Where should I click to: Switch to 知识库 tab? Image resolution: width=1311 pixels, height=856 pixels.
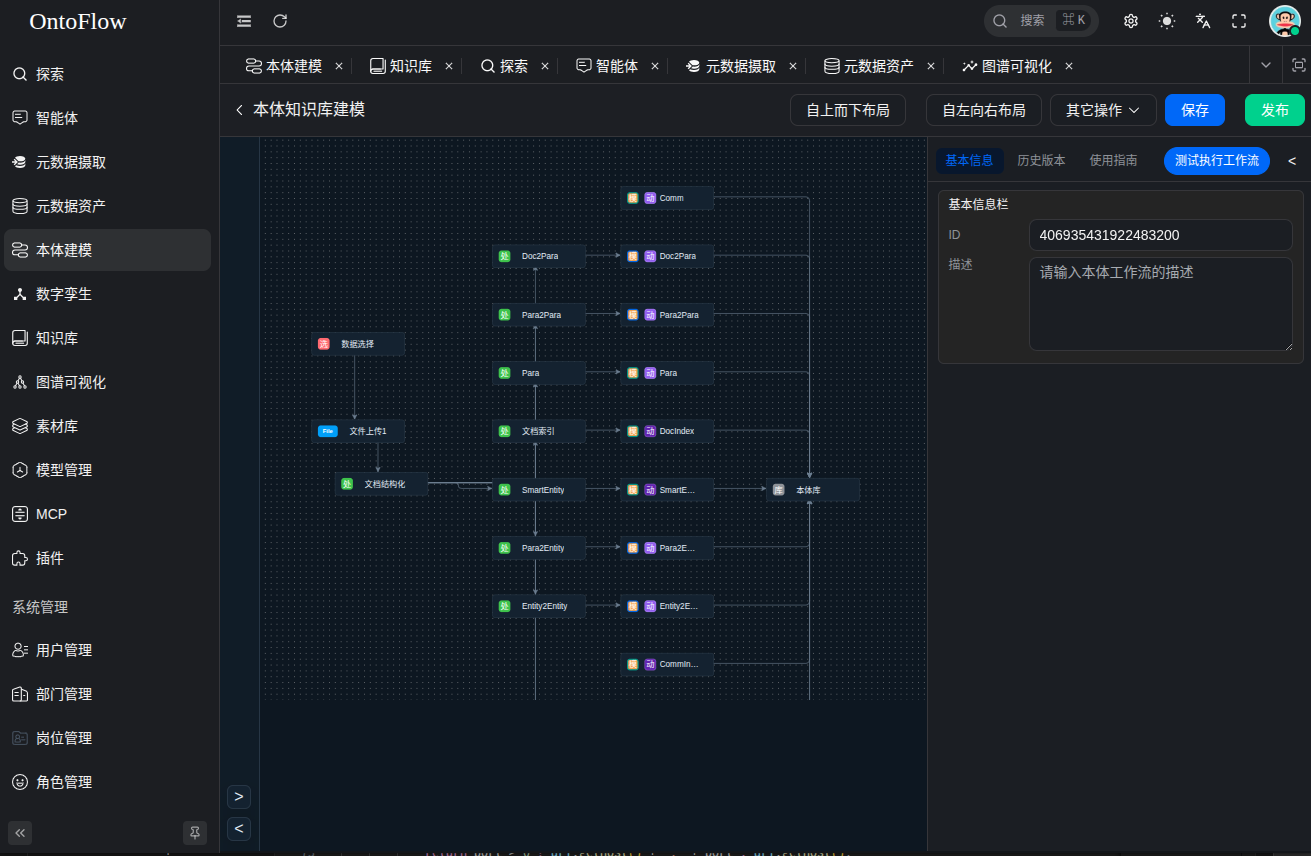[x=401, y=66]
